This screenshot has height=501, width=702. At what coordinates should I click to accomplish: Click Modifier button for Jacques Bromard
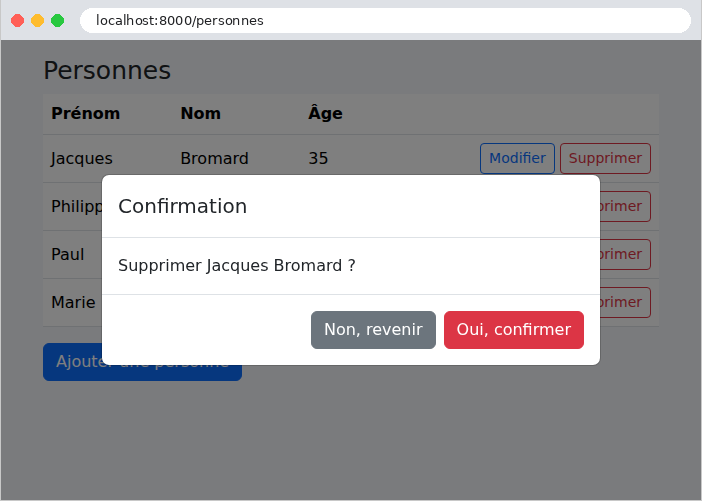pos(517,158)
